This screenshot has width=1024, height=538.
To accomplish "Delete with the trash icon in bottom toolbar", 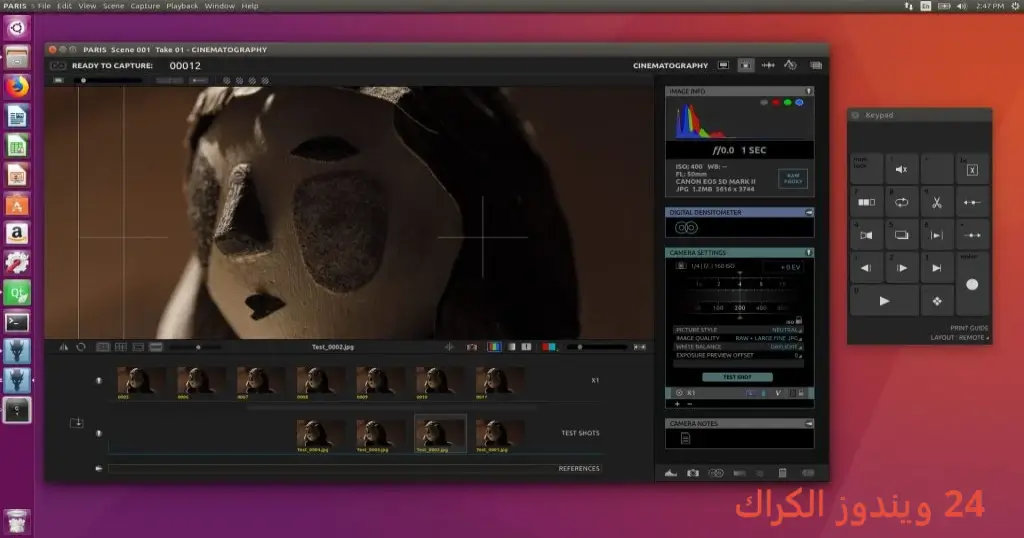I will click(782, 473).
